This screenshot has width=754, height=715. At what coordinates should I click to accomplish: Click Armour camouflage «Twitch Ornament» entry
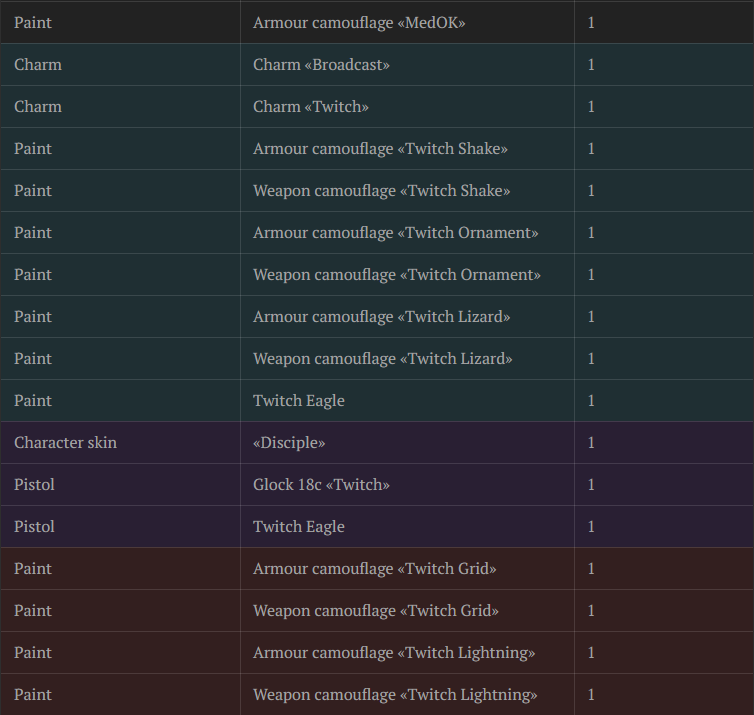click(x=396, y=233)
